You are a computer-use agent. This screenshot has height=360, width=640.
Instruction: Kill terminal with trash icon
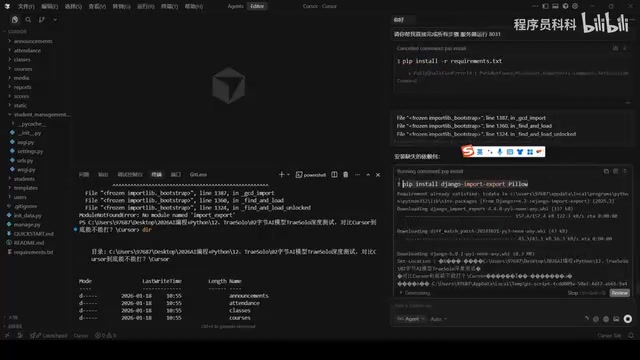point(346,175)
